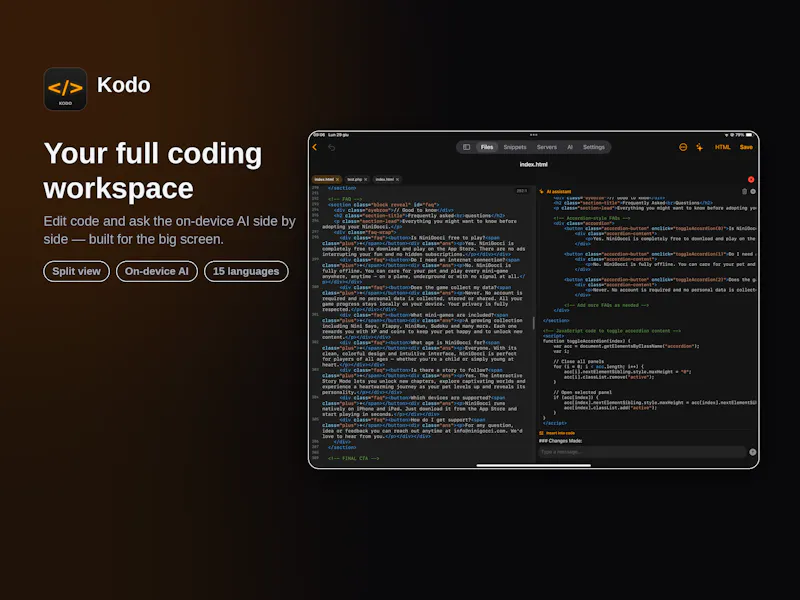Click the Kodo app icon
Viewport: 800px width, 600px height.
(65, 89)
